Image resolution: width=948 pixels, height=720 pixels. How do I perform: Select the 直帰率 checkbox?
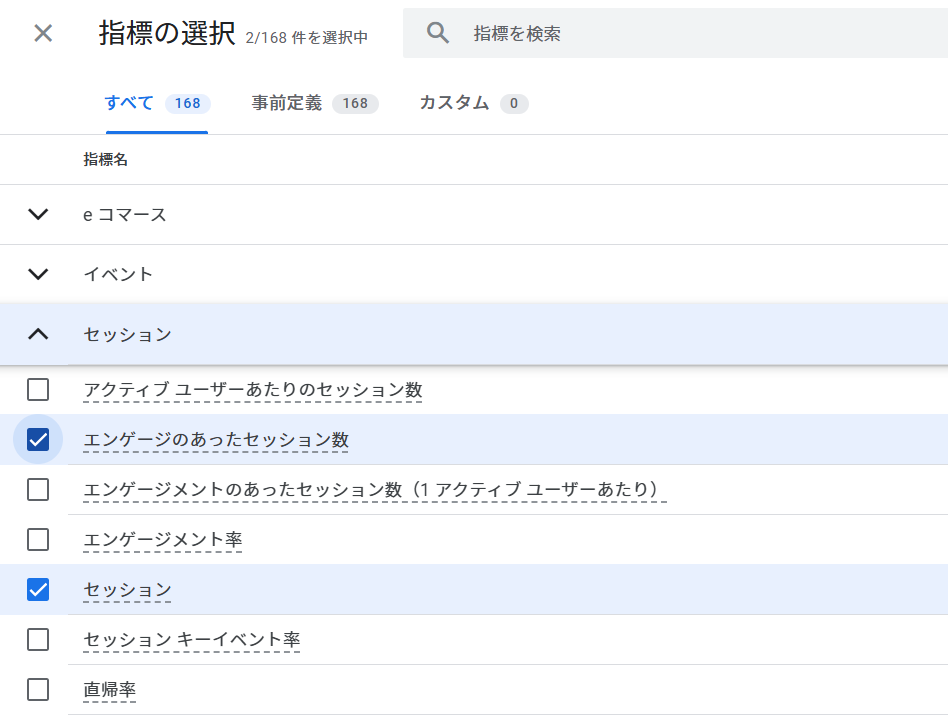[x=38, y=690]
